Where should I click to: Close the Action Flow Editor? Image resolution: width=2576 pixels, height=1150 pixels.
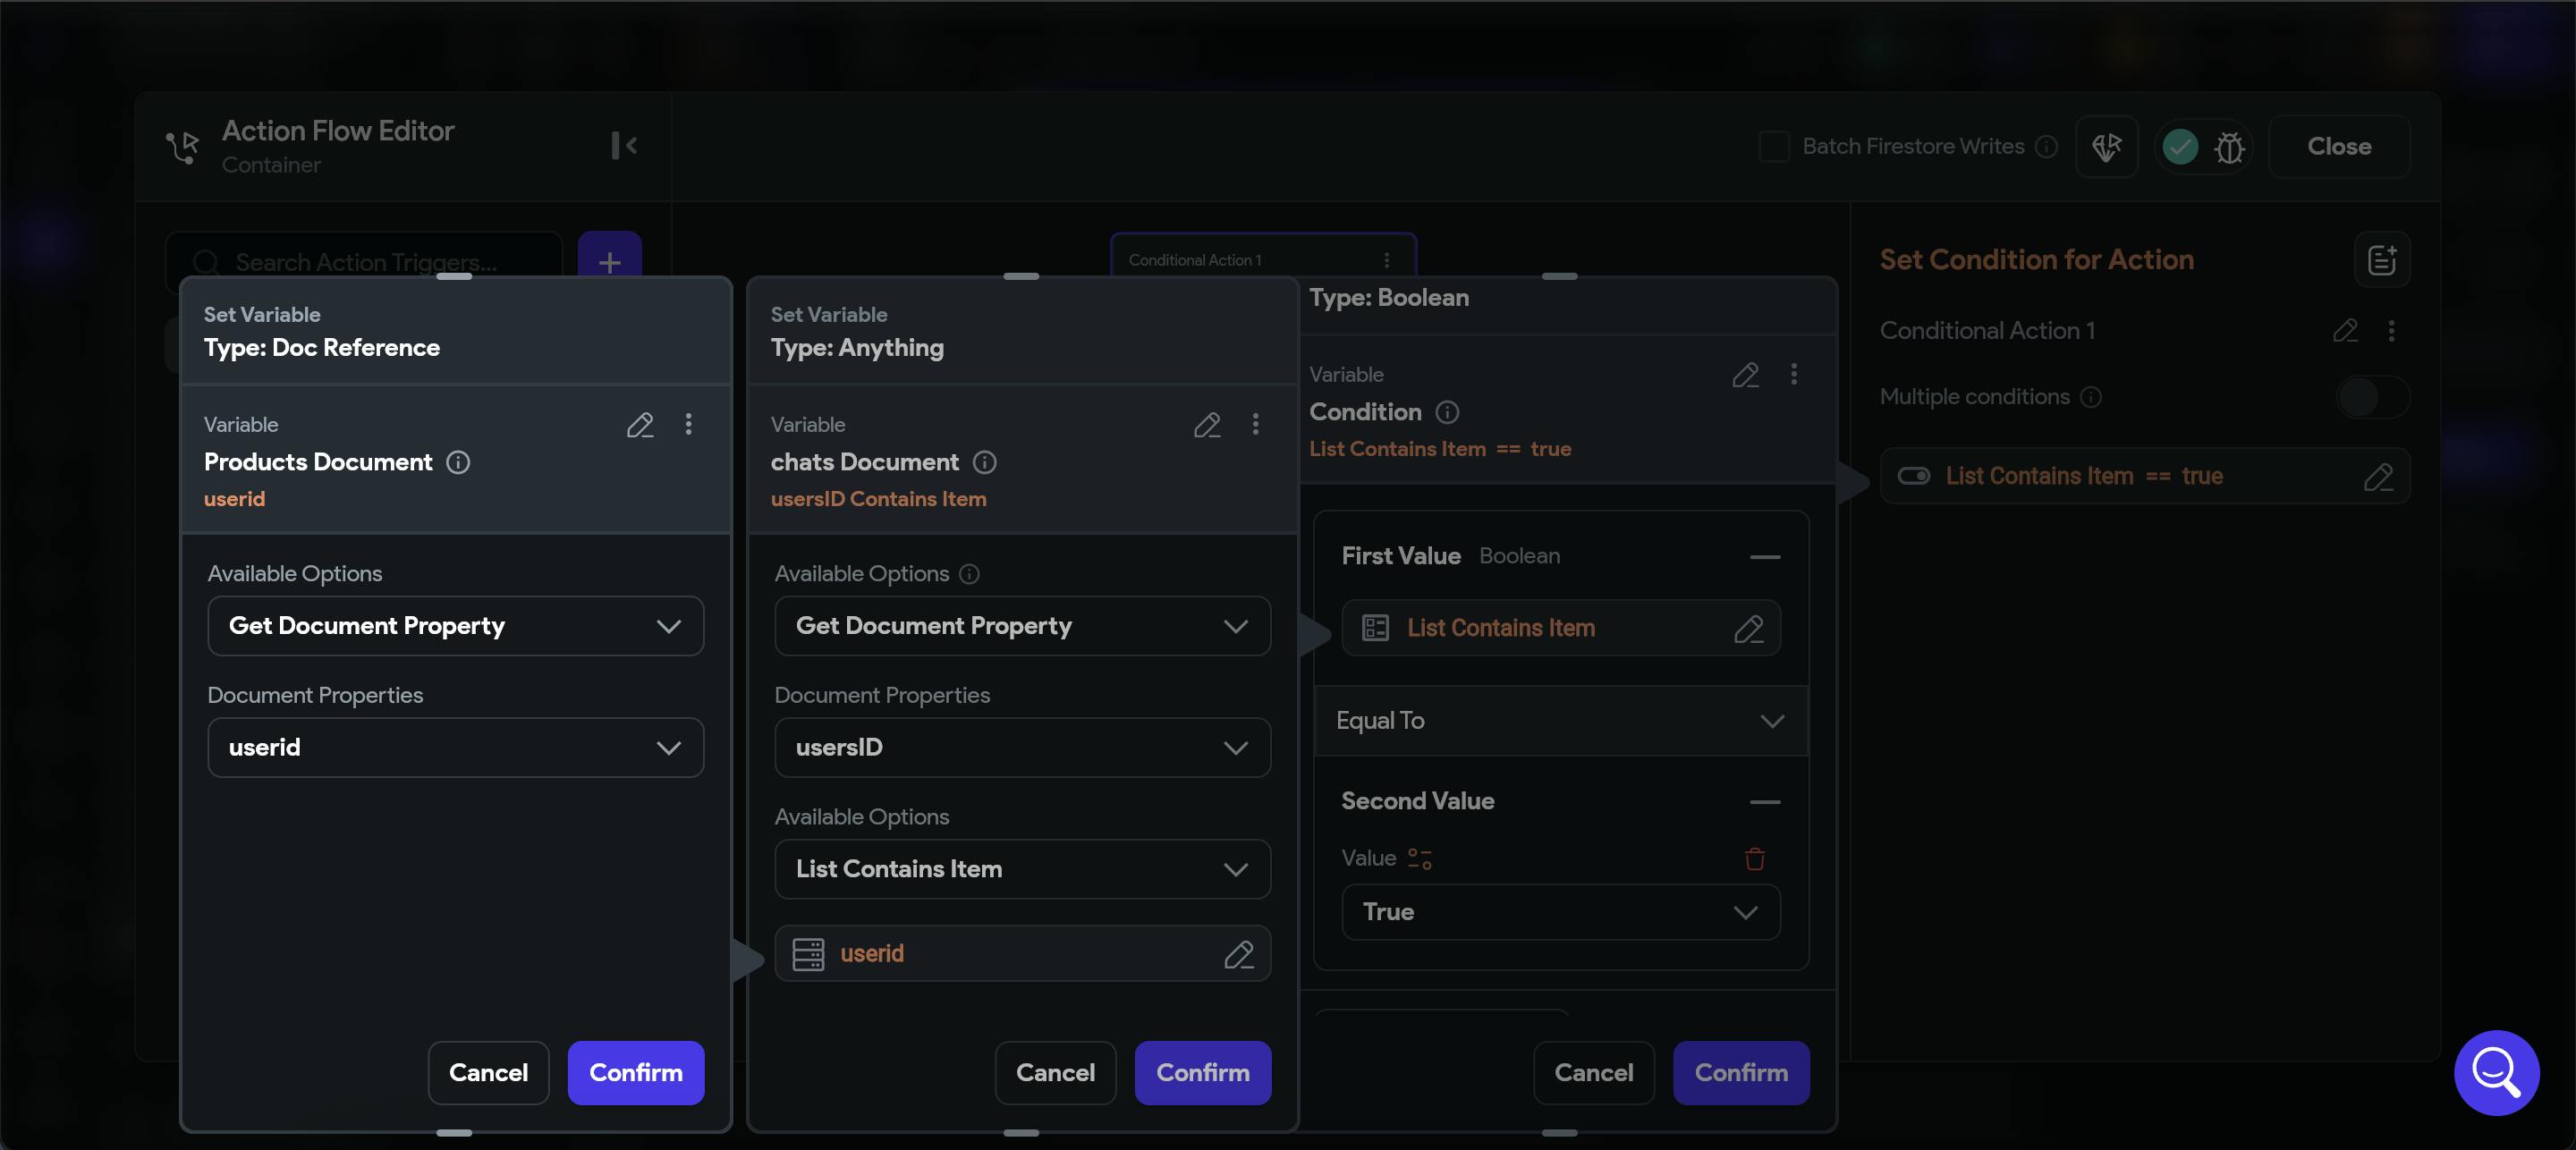pos(2339,147)
